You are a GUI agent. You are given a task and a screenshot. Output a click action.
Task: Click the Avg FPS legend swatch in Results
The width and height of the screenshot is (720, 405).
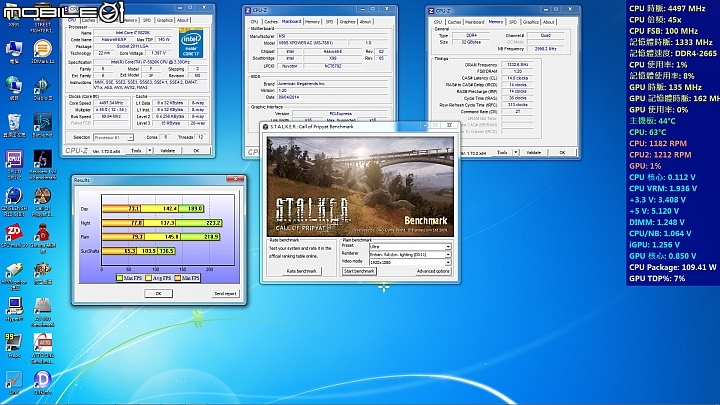(148, 278)
